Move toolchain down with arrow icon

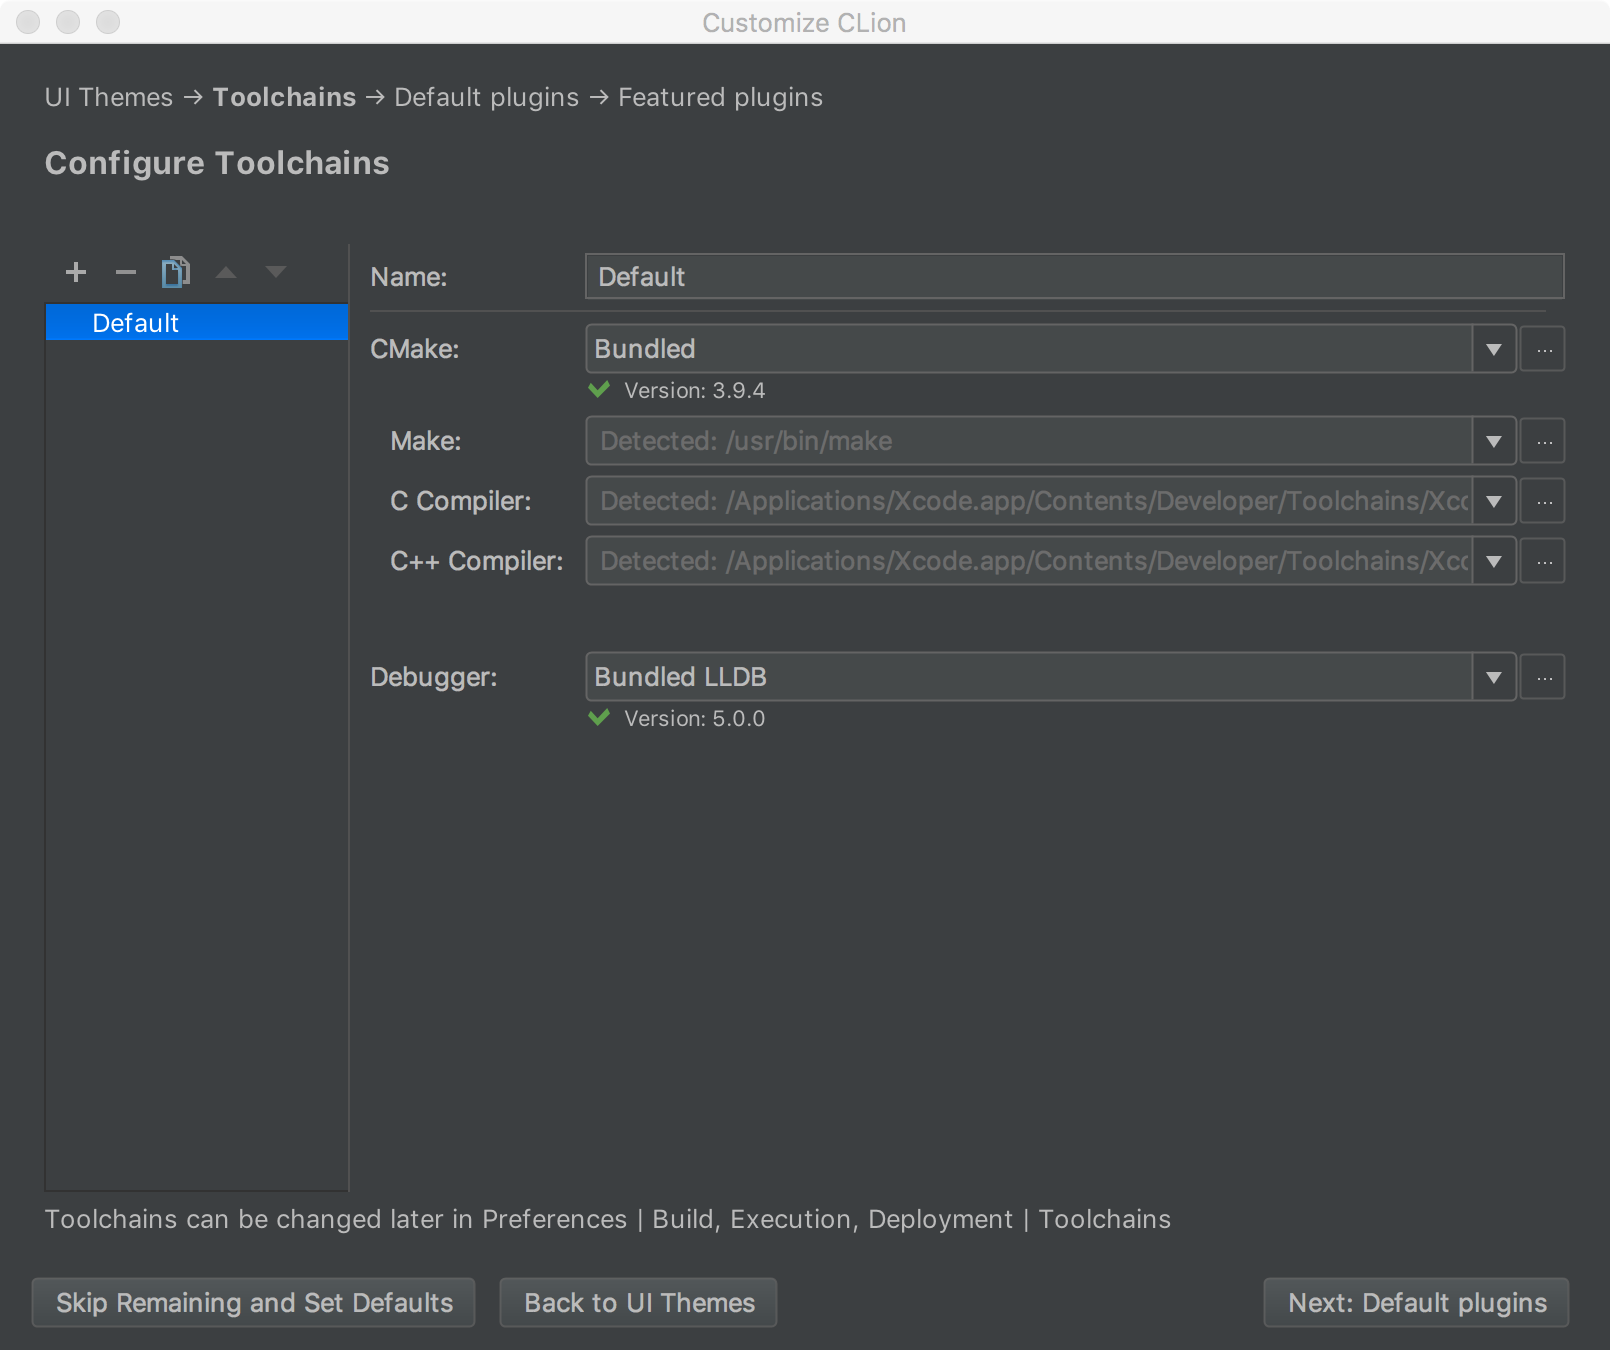click(x=276, y=272)
